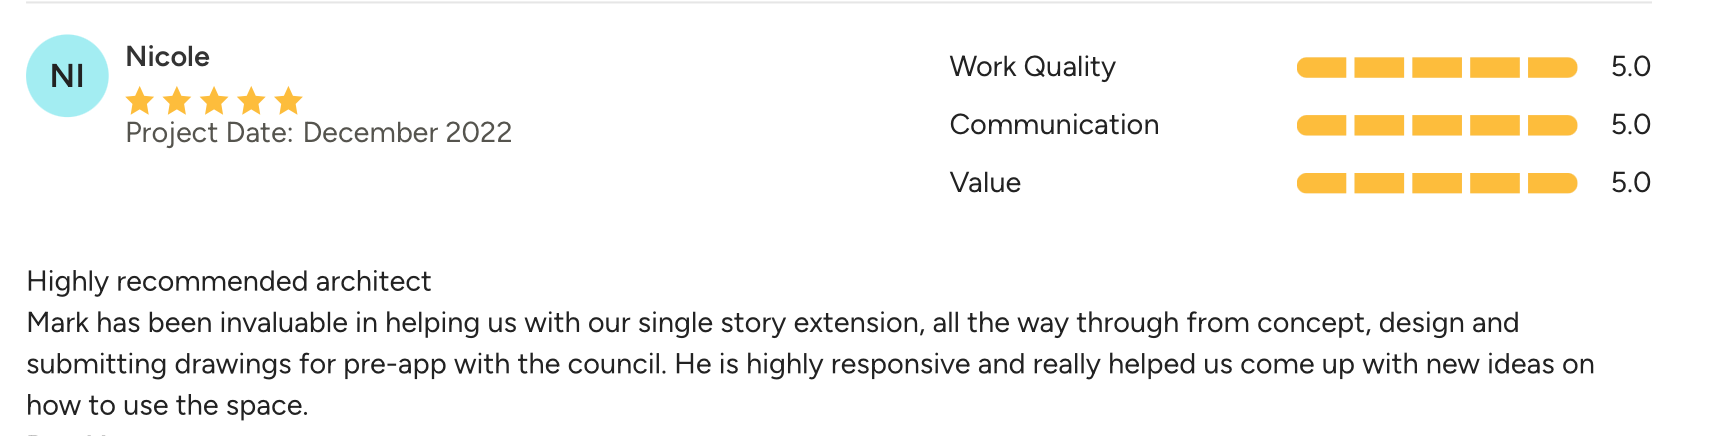Click the Value label
This screenshot has height=436, width=1720.
click(x=985, y=183)
